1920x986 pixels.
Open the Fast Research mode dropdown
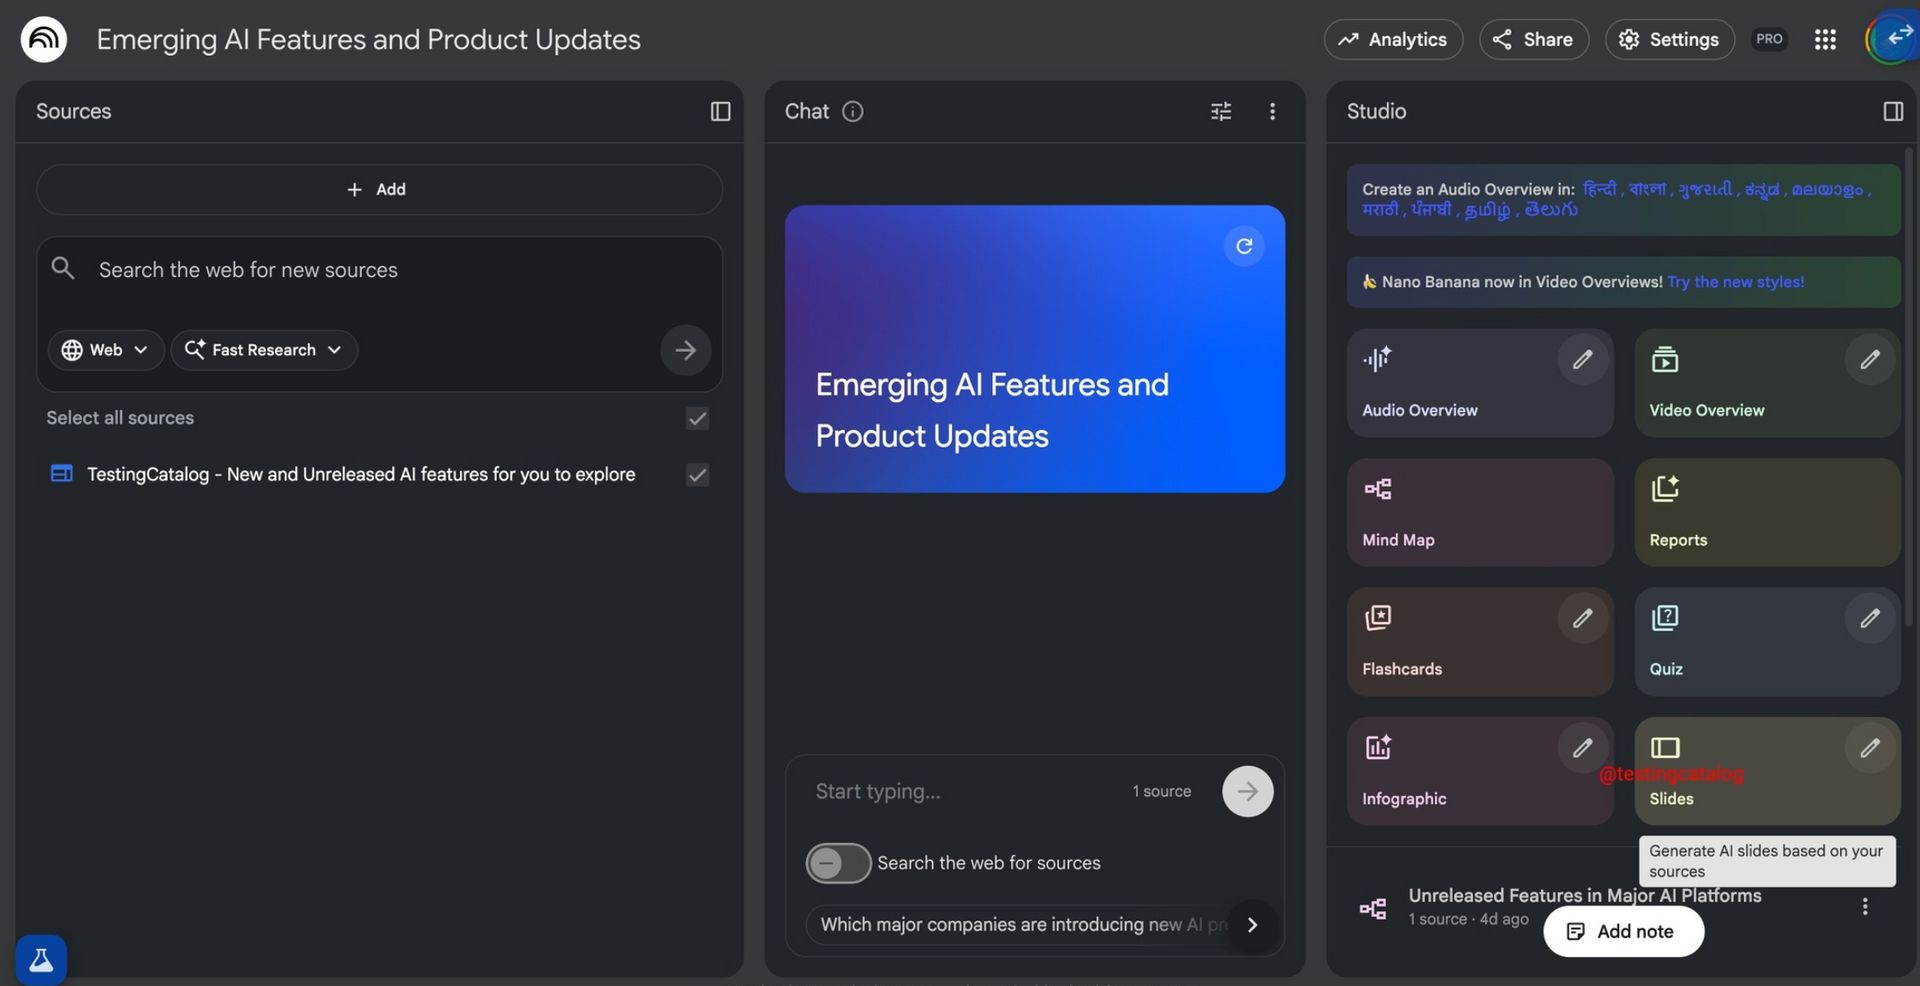pyautogui.click(x=264, y=350)
